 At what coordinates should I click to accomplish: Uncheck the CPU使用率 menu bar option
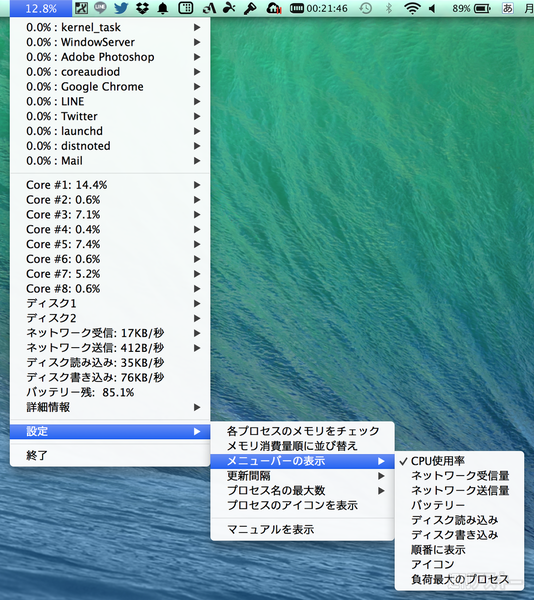coord(459,461)
